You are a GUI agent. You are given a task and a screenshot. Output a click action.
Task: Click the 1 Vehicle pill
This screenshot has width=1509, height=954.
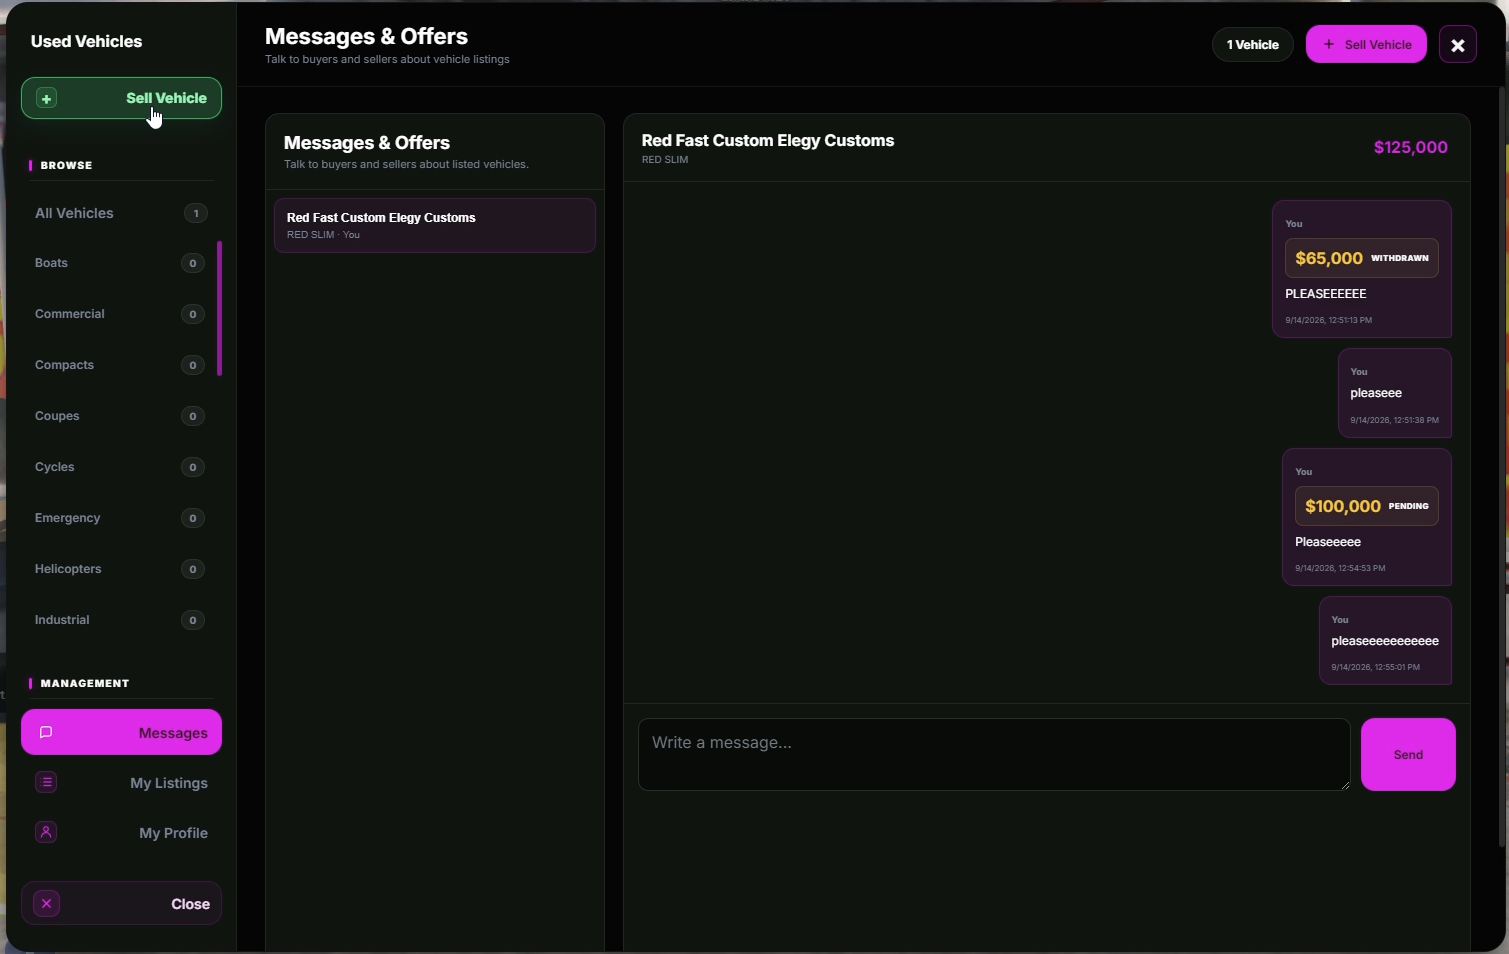click(x=1253, y=45)
